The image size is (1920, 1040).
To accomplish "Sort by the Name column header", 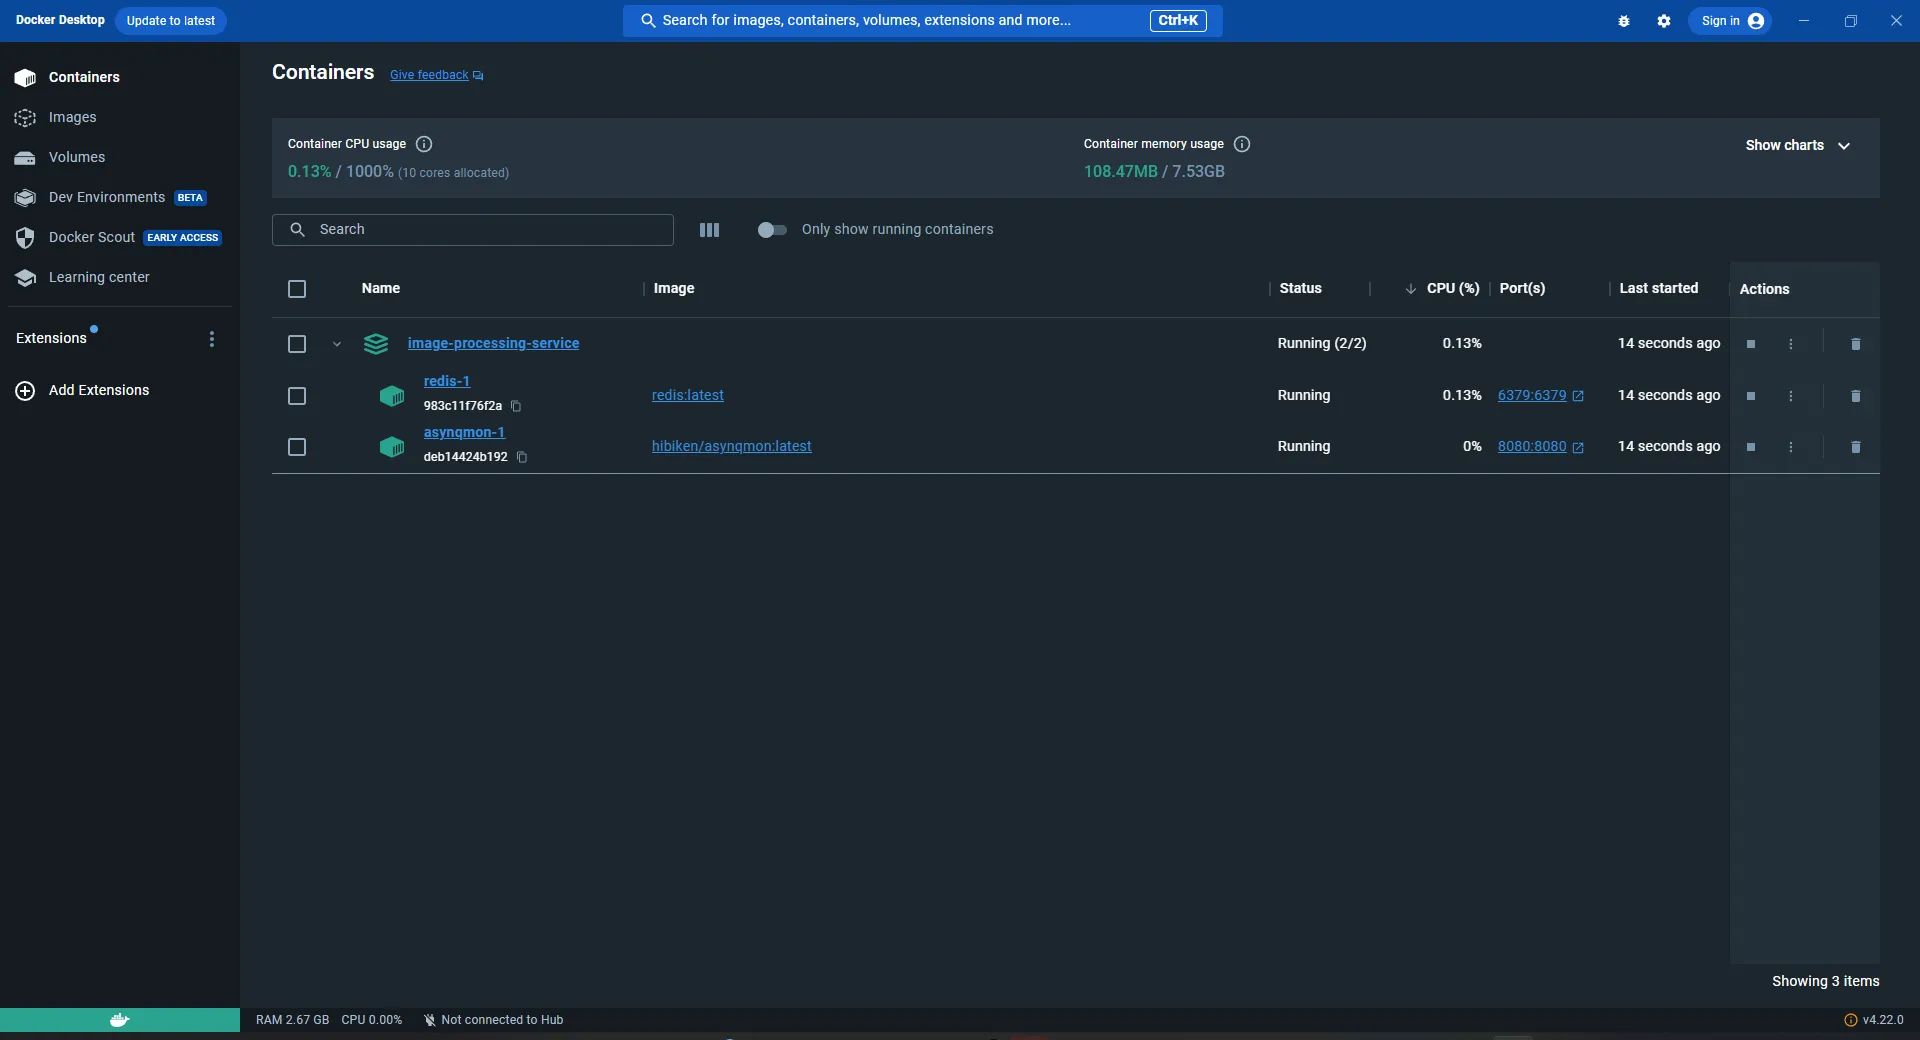I will (x=381, y=288).
